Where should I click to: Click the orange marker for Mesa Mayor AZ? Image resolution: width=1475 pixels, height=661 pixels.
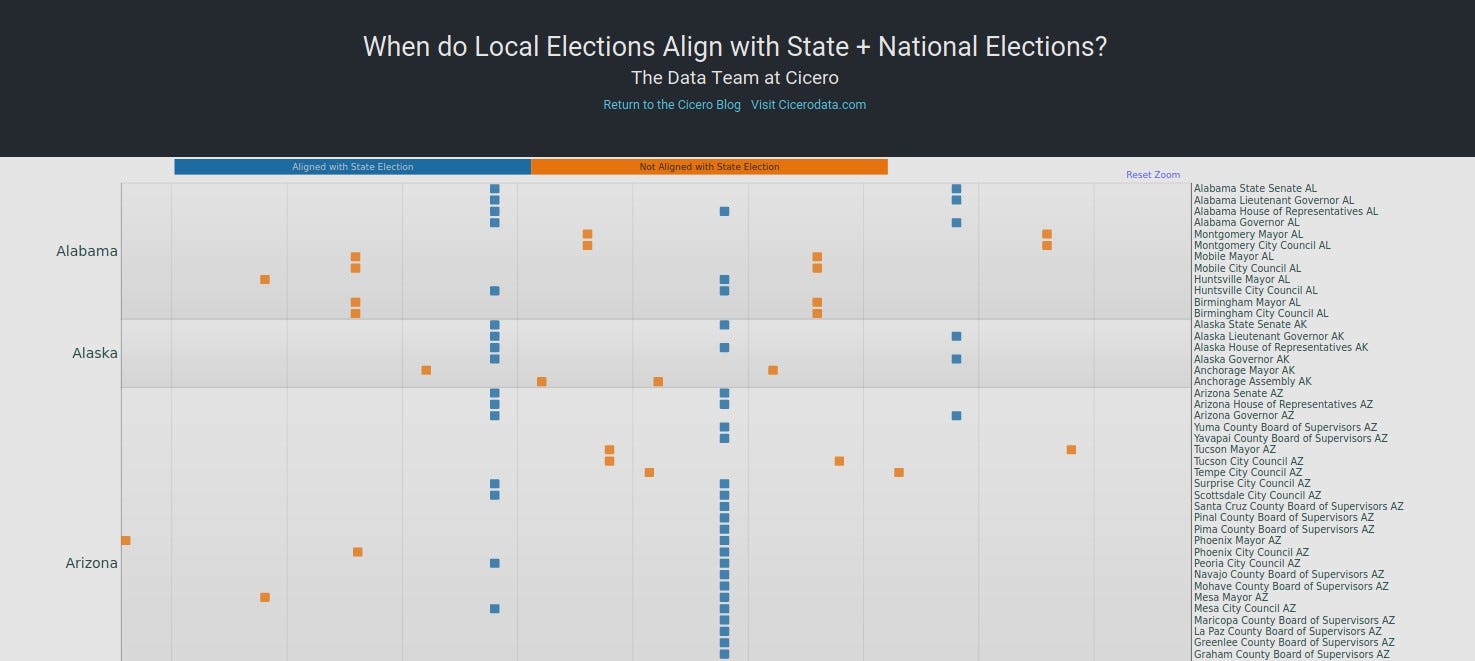click(x=263, y=597)
